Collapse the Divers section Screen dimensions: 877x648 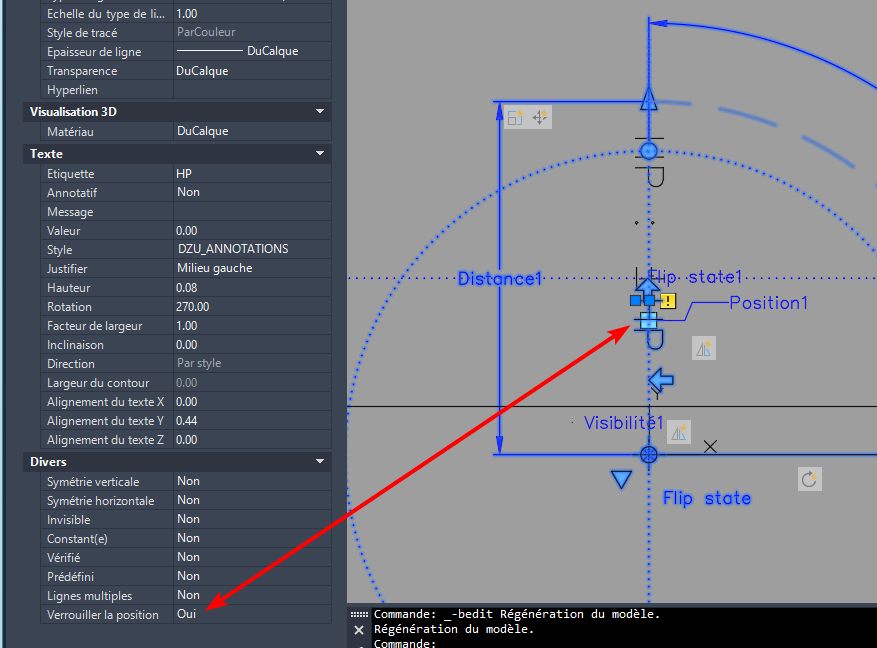pyautogui.click(x=320, y=461)
